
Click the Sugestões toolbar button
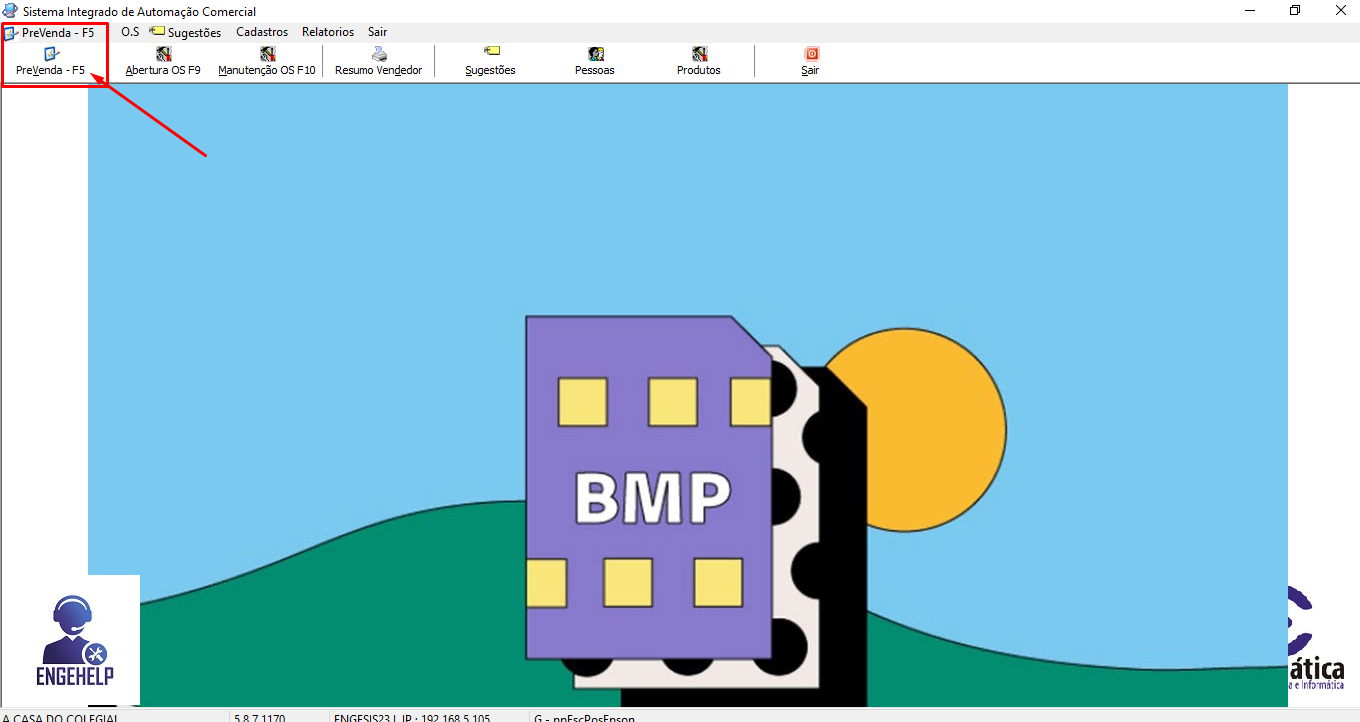(490, 62)
